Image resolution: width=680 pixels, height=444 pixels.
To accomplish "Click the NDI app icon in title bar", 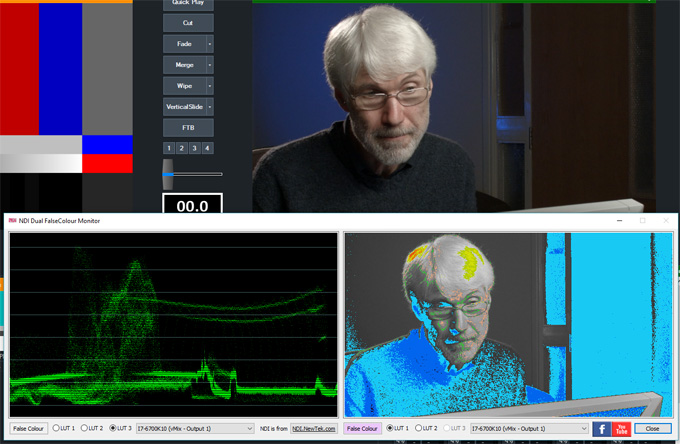I will coord(12,221).
